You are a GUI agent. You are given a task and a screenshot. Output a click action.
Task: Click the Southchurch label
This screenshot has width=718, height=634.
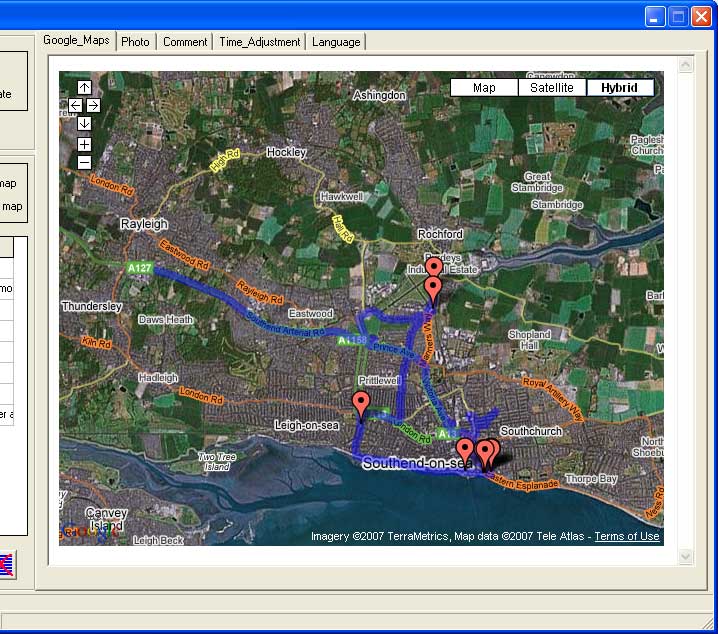click(x=531, y=431)
